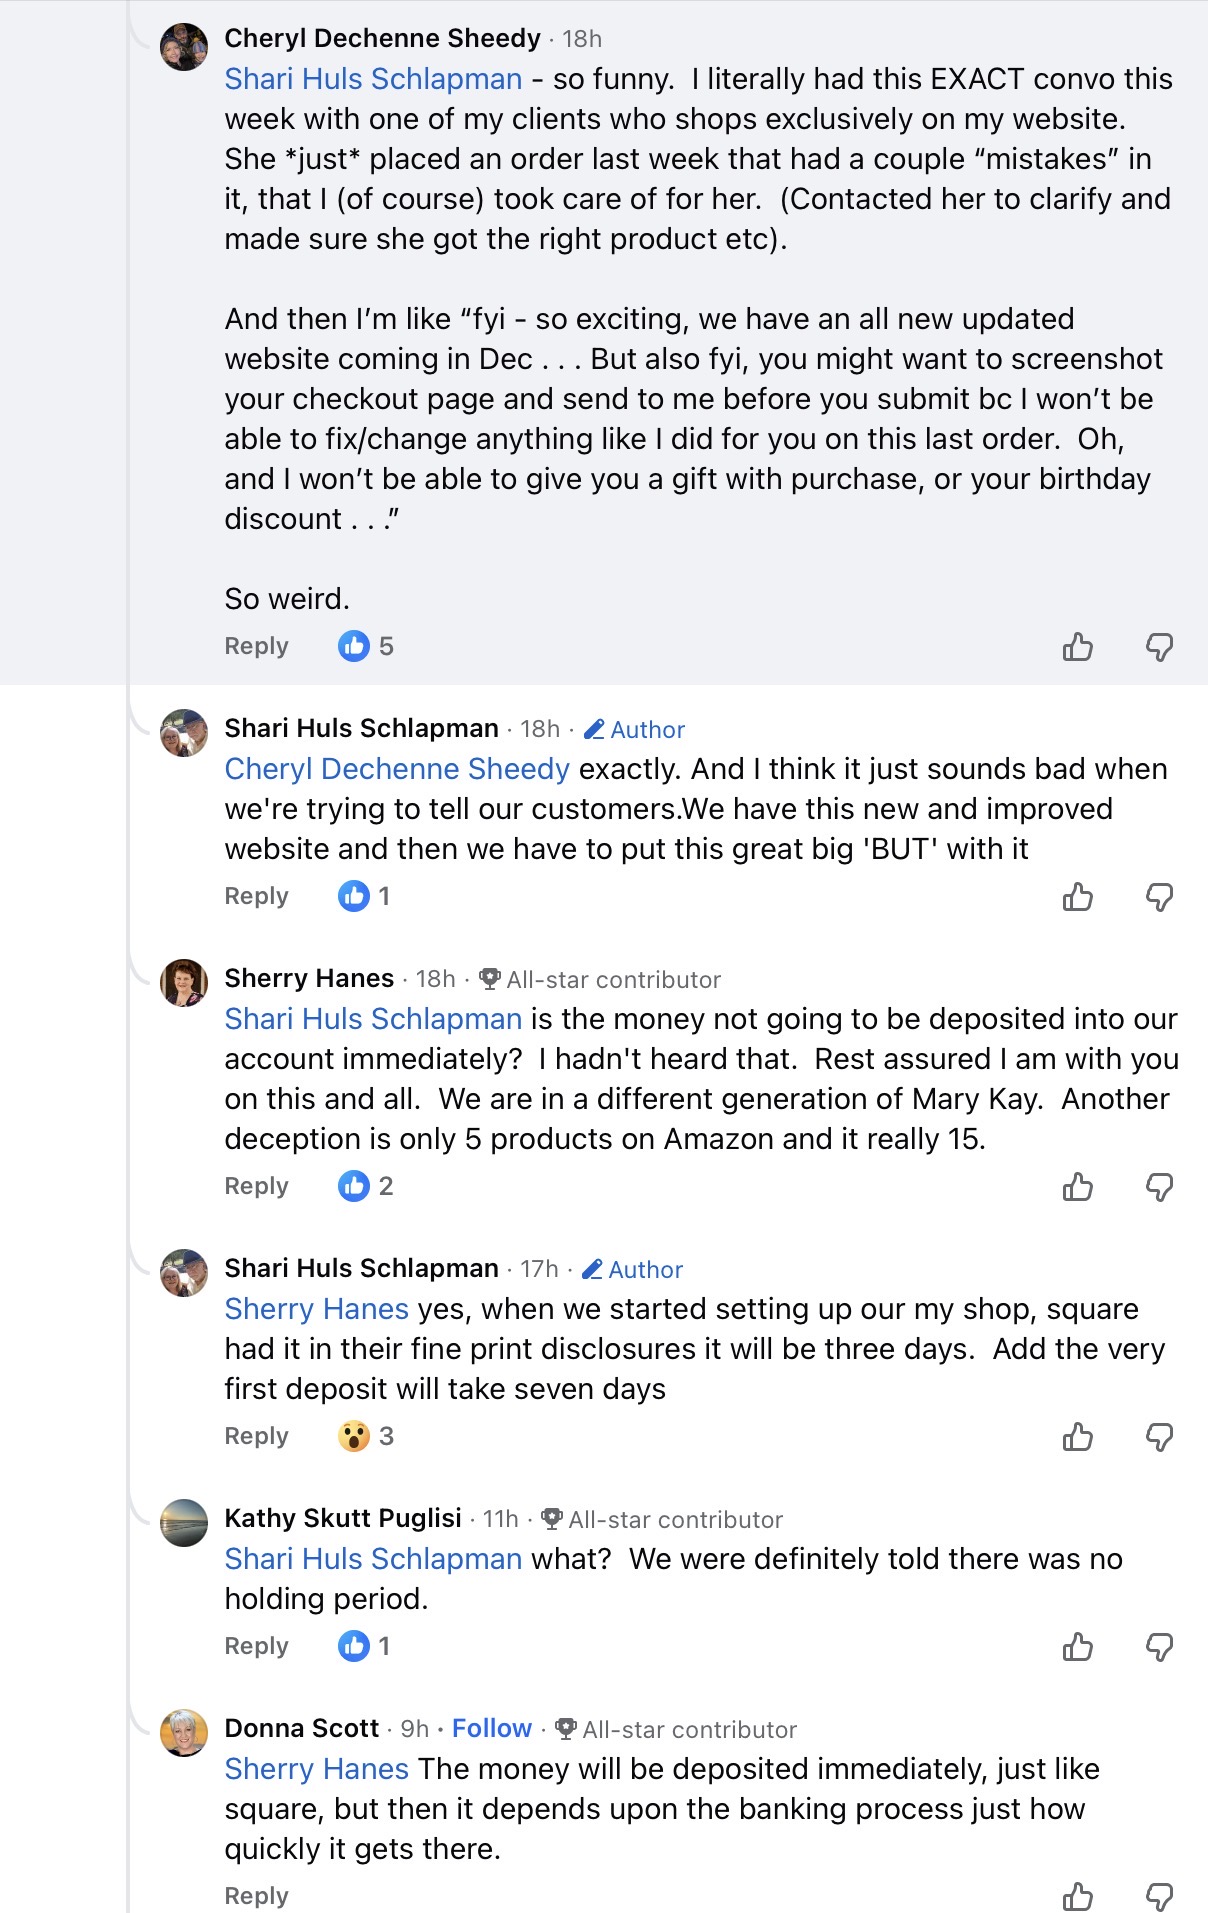Open Cheryl Dechenne Sheedy mention in Shari's reply
The height and width of the screenshot is (1913, 1208).
pyautogui.click(x=397, y=769)
